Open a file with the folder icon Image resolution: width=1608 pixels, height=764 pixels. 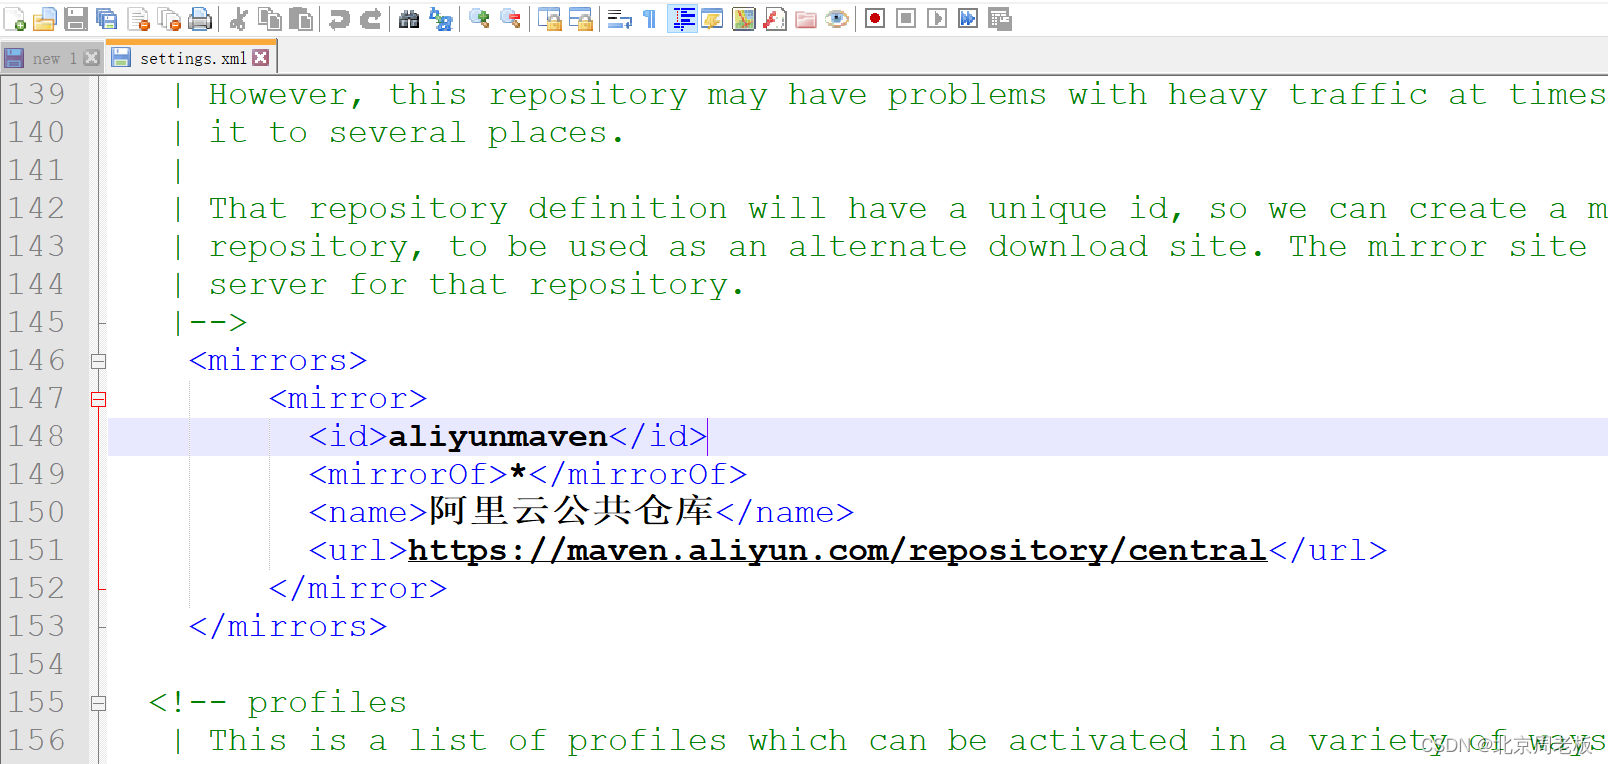(45, 19)
